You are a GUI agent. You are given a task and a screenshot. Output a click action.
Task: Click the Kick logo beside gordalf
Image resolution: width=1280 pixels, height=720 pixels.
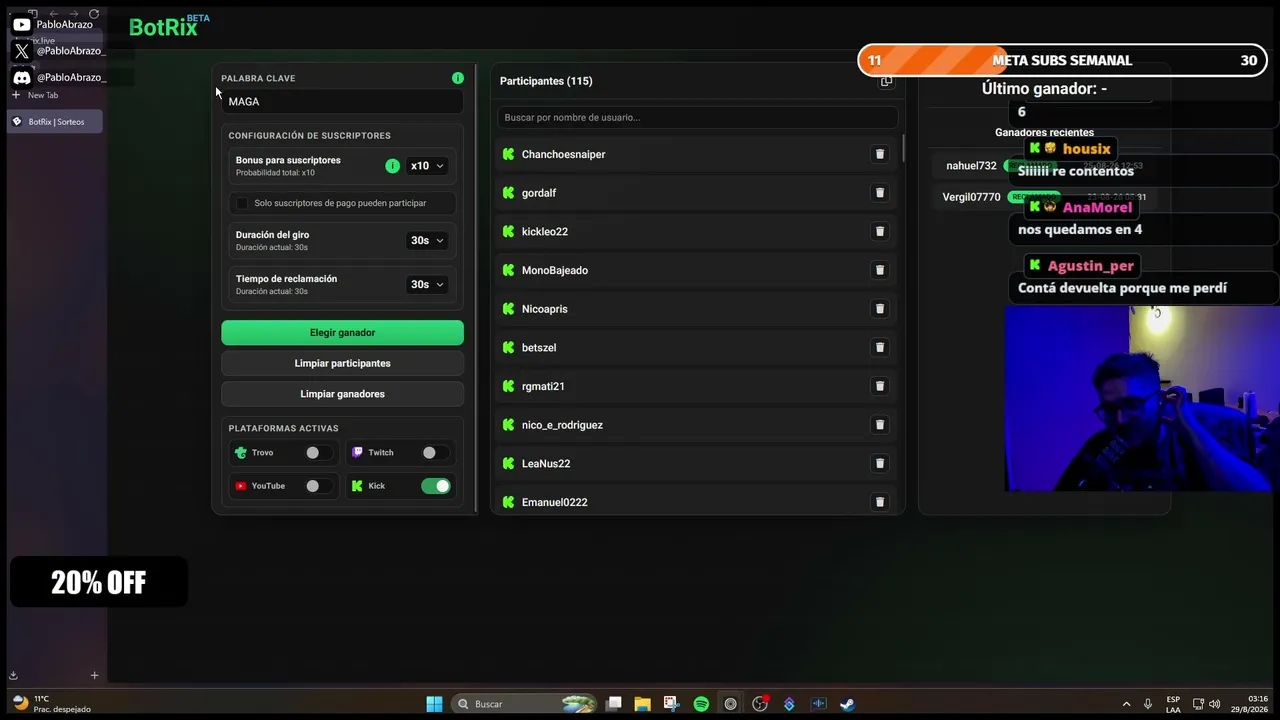tap(508, 193)
